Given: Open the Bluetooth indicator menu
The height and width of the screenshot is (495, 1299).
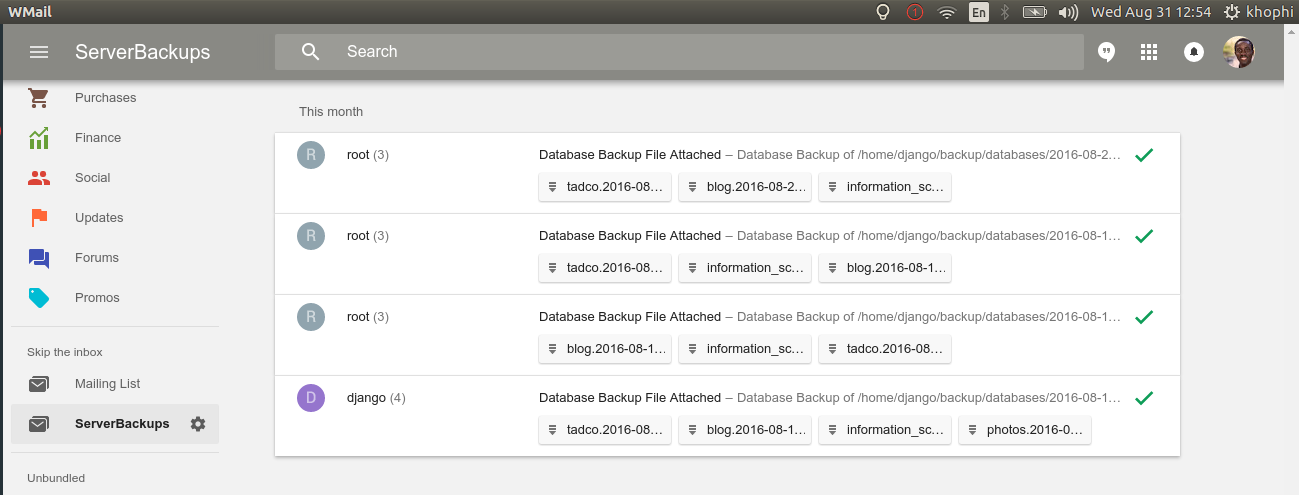Looking at the screenshot, I should pos(1006,12).
